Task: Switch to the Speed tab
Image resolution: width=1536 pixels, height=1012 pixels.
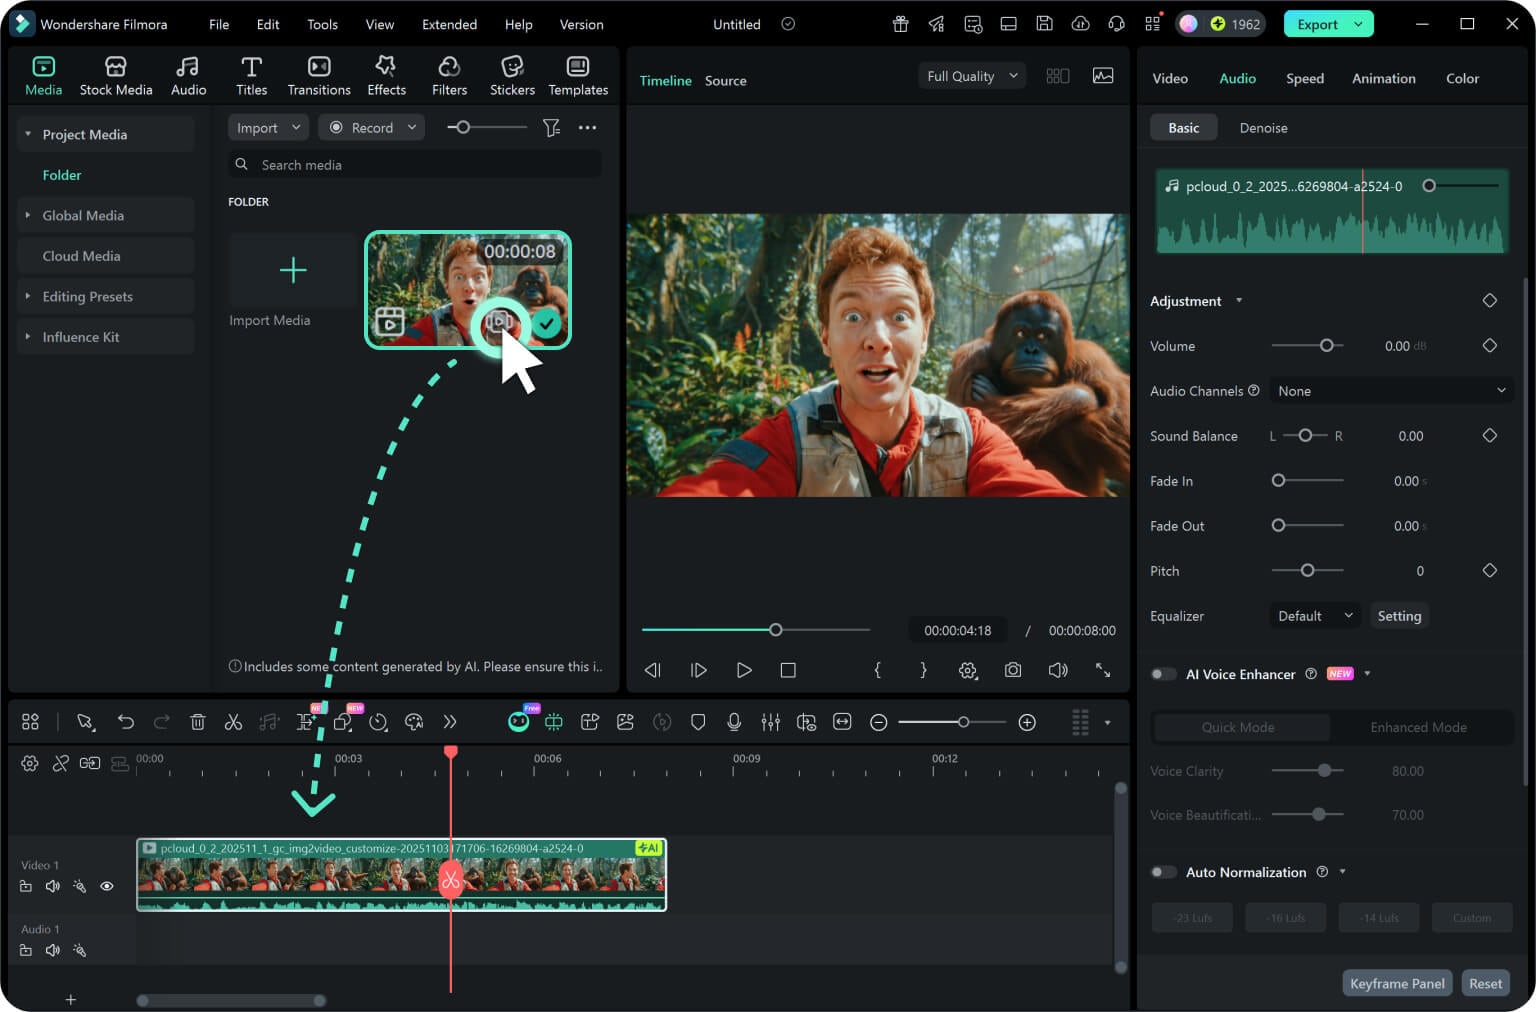Action: tap(1304, 78)
